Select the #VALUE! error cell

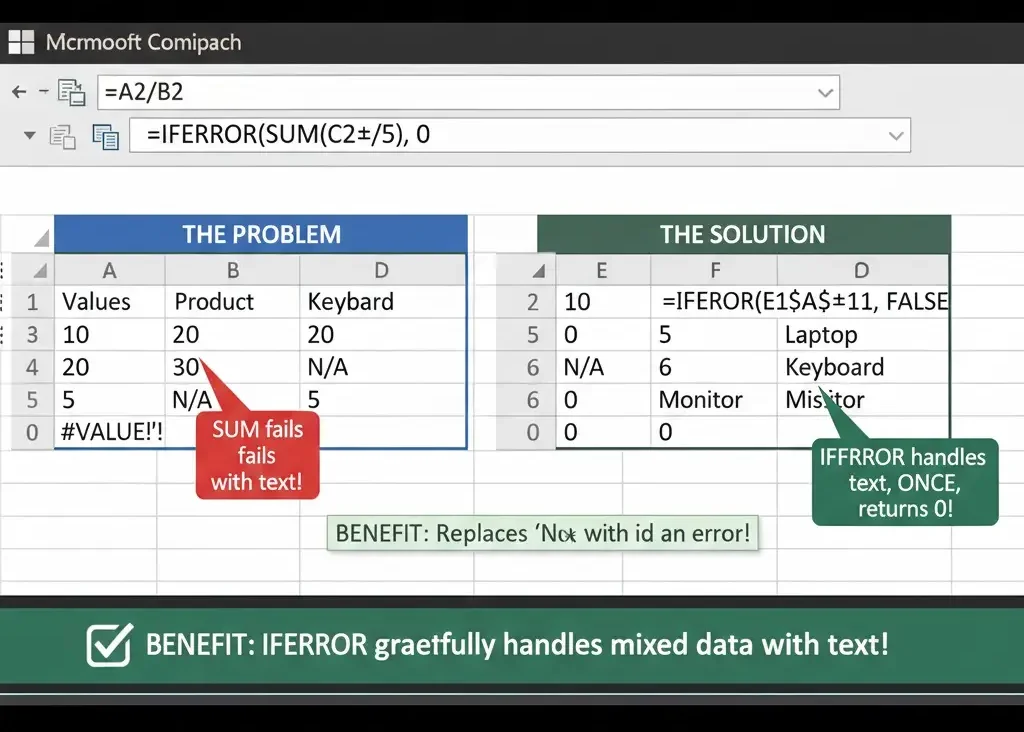(x=110, y=432)
